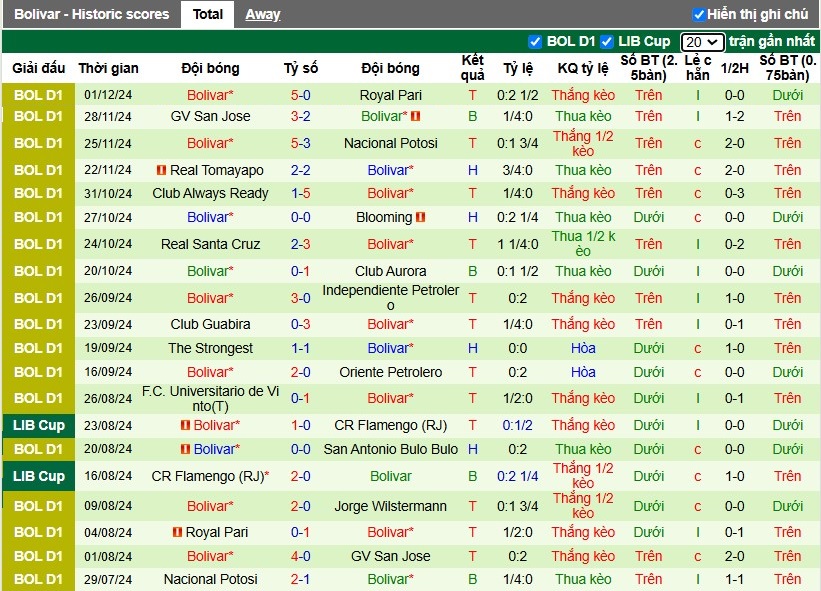Image resolution: width=821 pixels, height=591 pixels.
Task: Open the 2-1 score at Nacional Potosi
Action: point(301,579)
